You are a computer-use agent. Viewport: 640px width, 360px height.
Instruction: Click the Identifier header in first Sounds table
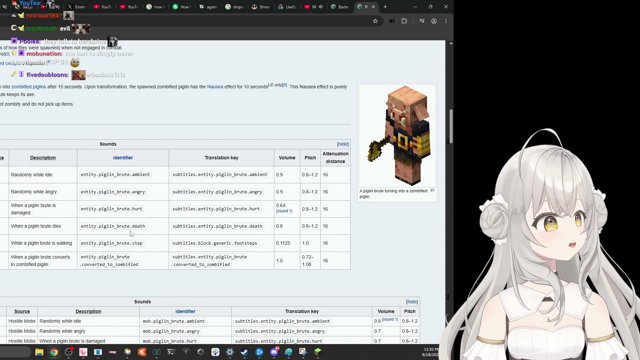point(123,158)
